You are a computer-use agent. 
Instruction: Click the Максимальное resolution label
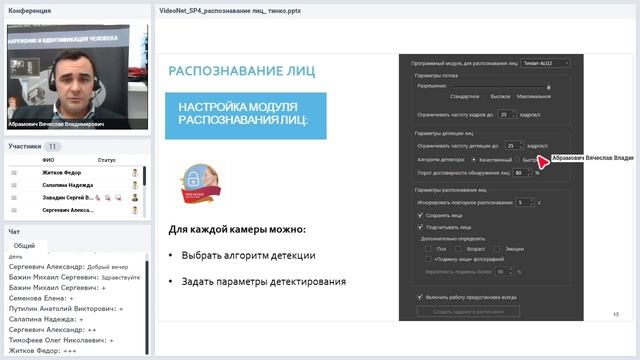coord(534,96)
